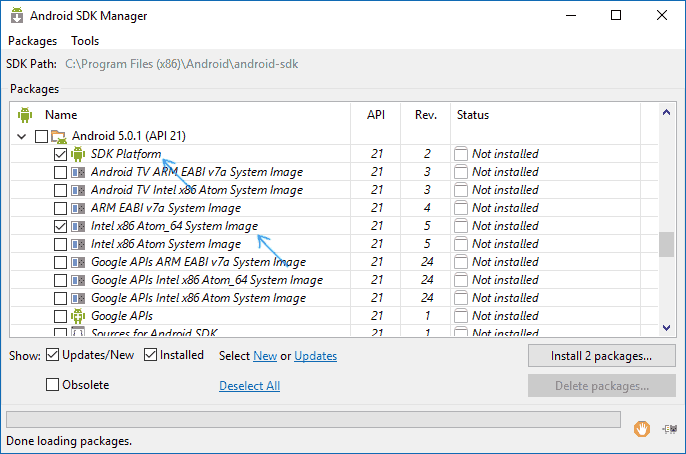Click the API column header
Screen dimensions: 686x454
[x=376, y=115]
